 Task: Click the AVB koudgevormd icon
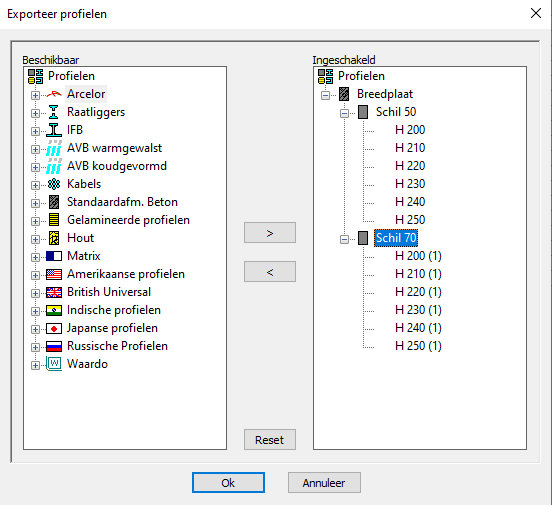54,166
